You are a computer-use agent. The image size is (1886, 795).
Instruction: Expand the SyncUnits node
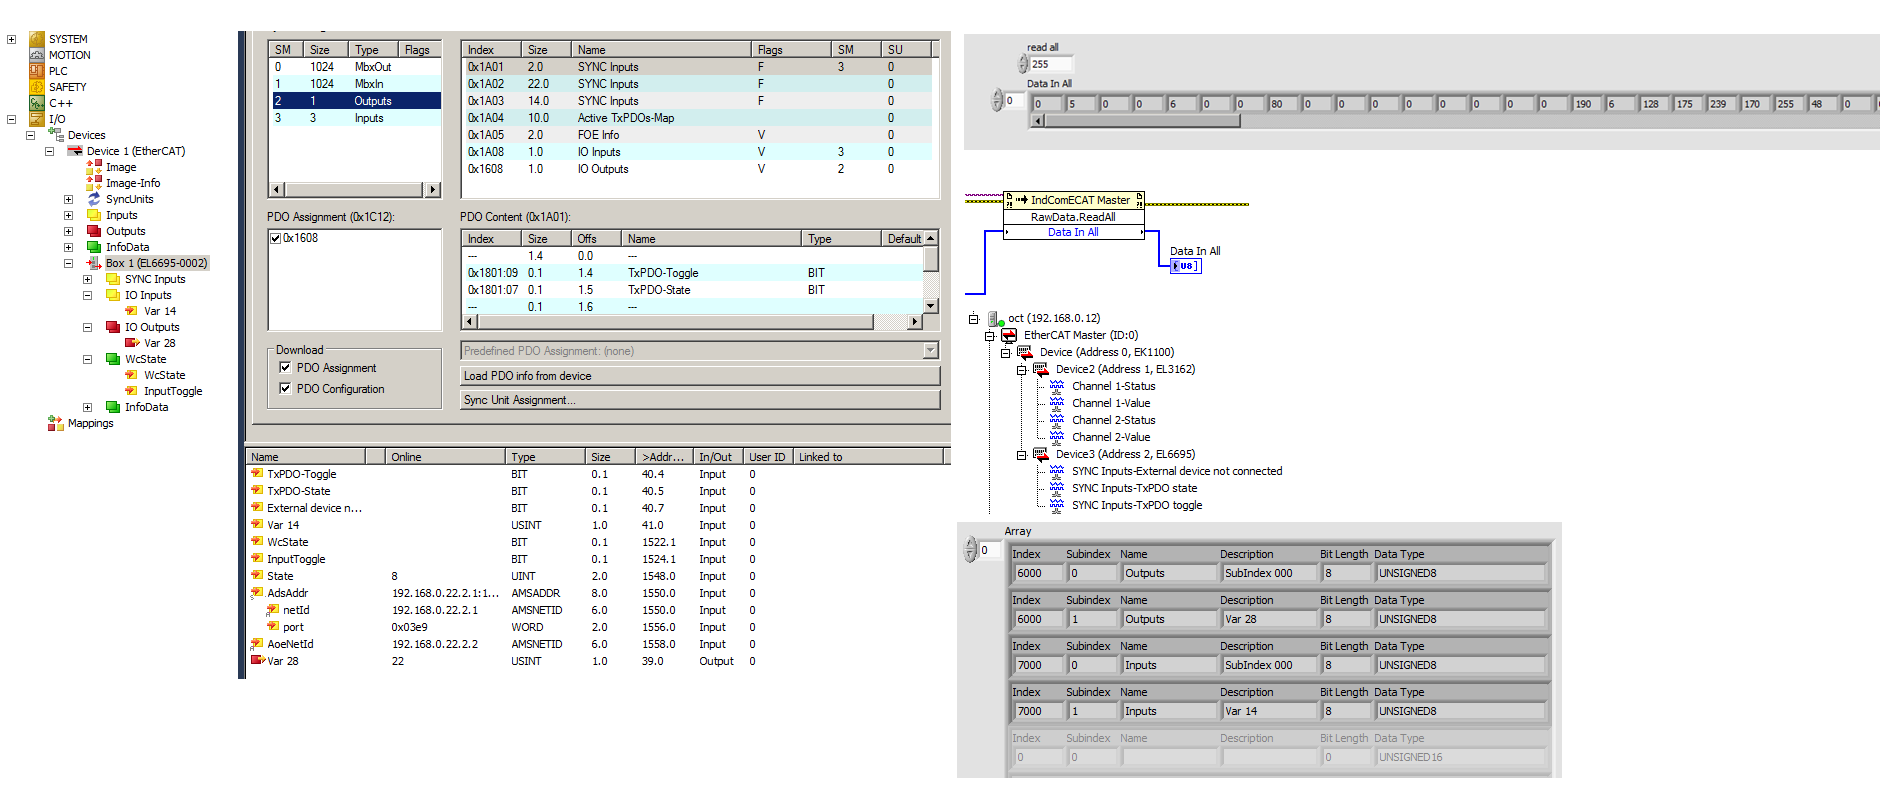pyautogui.click(x=68, y=199)
